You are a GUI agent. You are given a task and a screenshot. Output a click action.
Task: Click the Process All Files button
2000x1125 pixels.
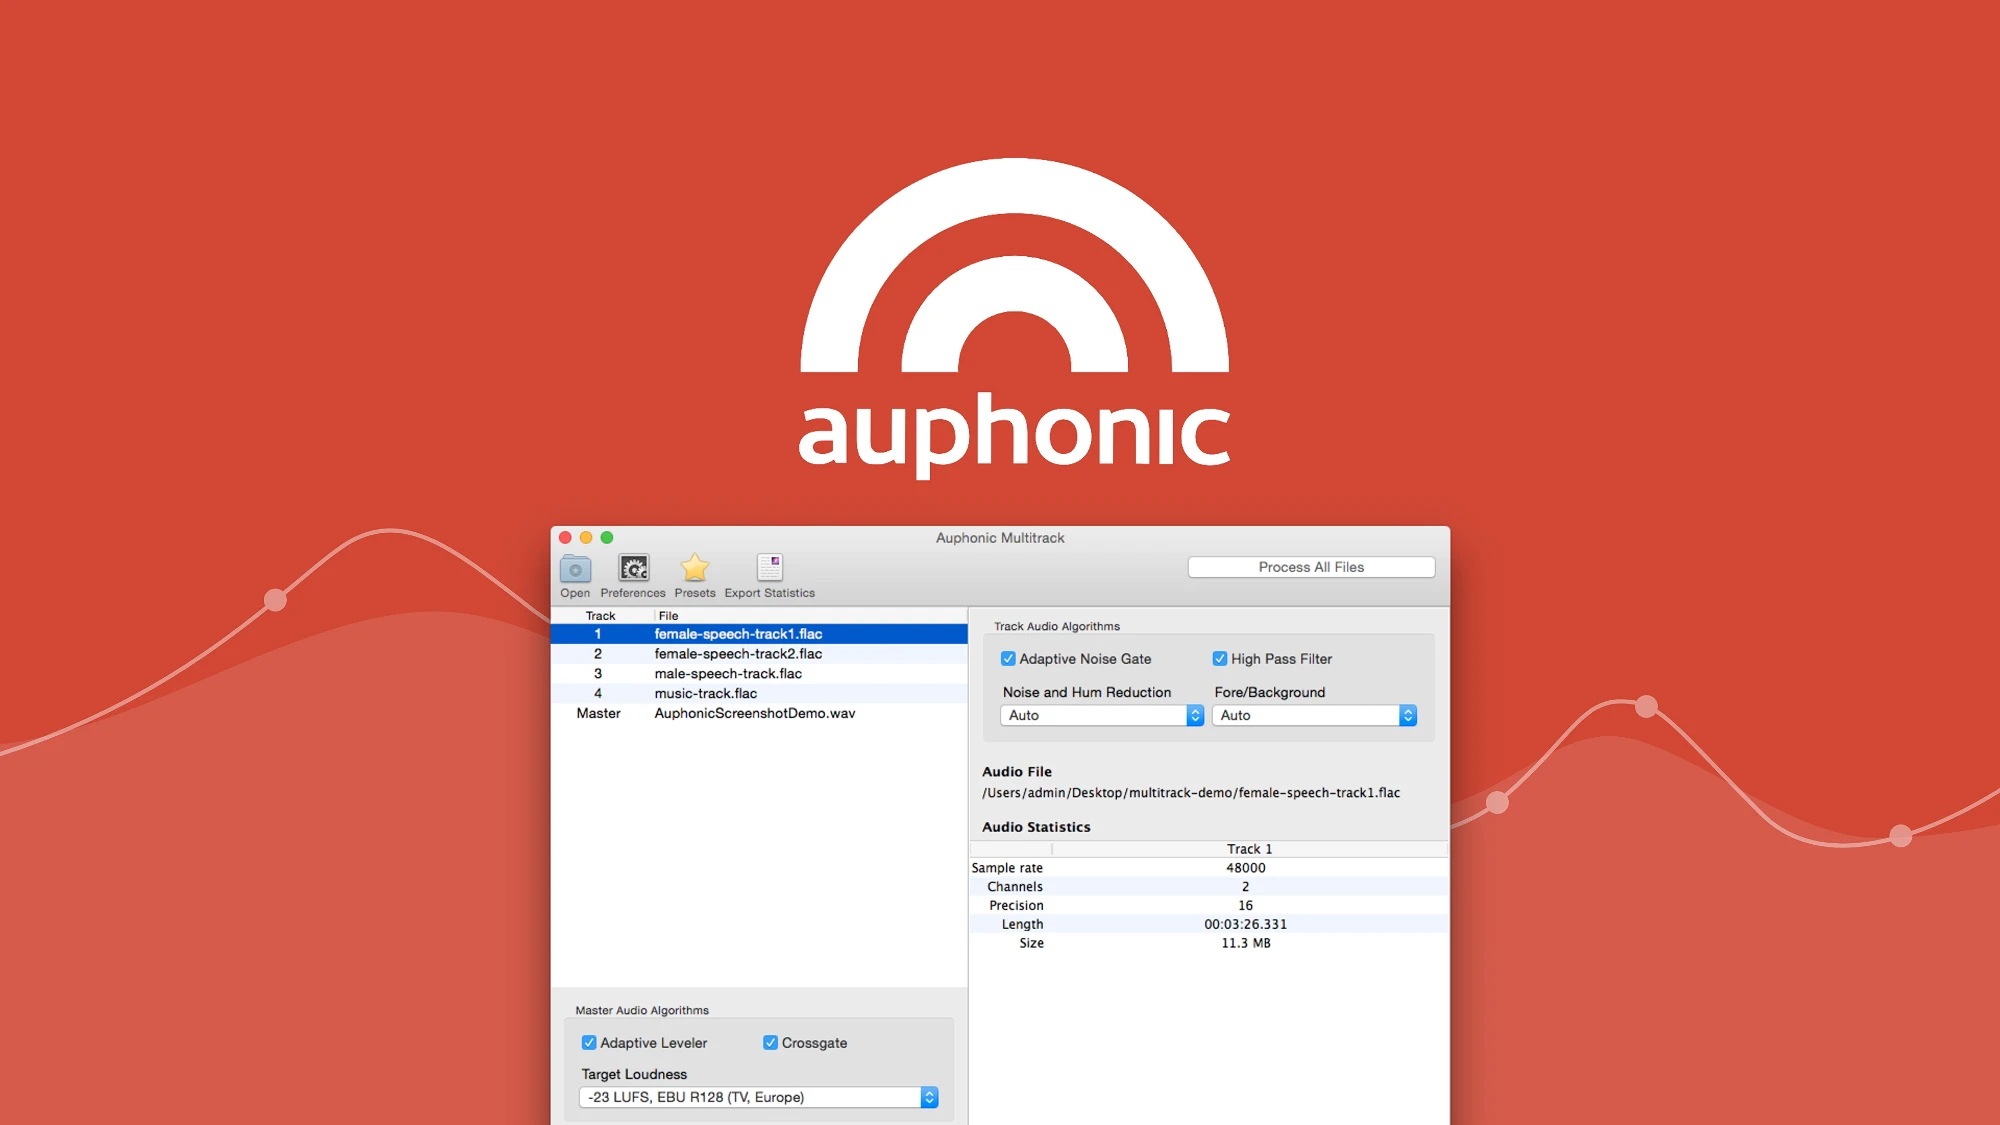pyautogui.click(x=1311, y=567)
